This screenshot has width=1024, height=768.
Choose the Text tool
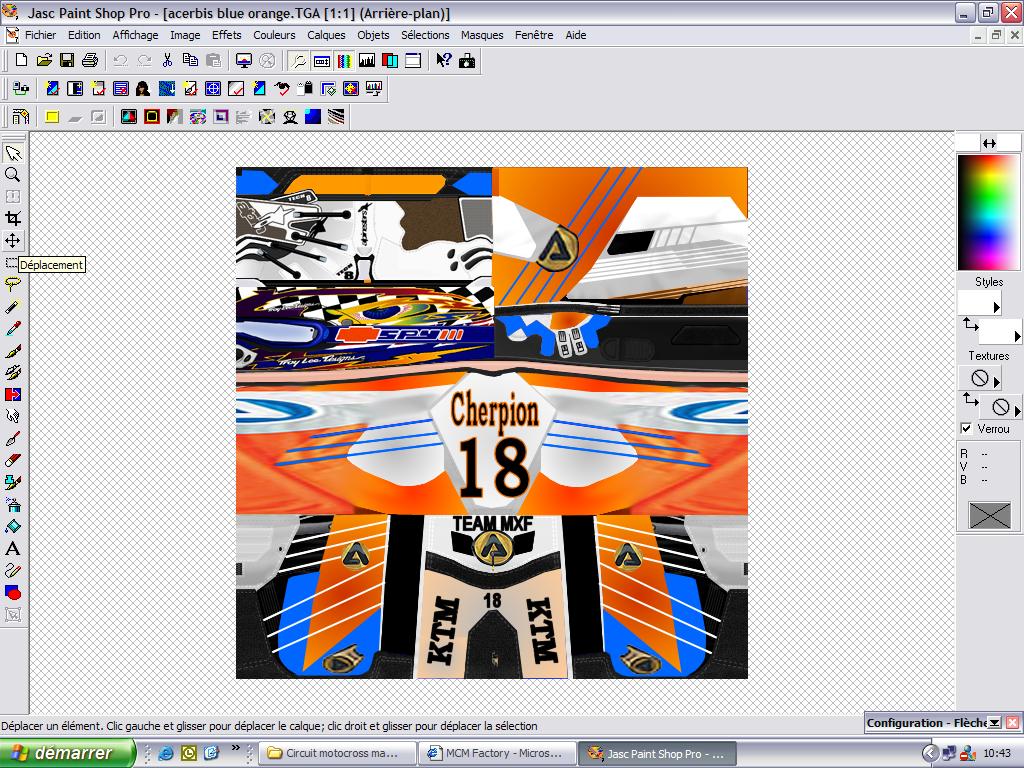pyautogui.click(x=13, y=549)
